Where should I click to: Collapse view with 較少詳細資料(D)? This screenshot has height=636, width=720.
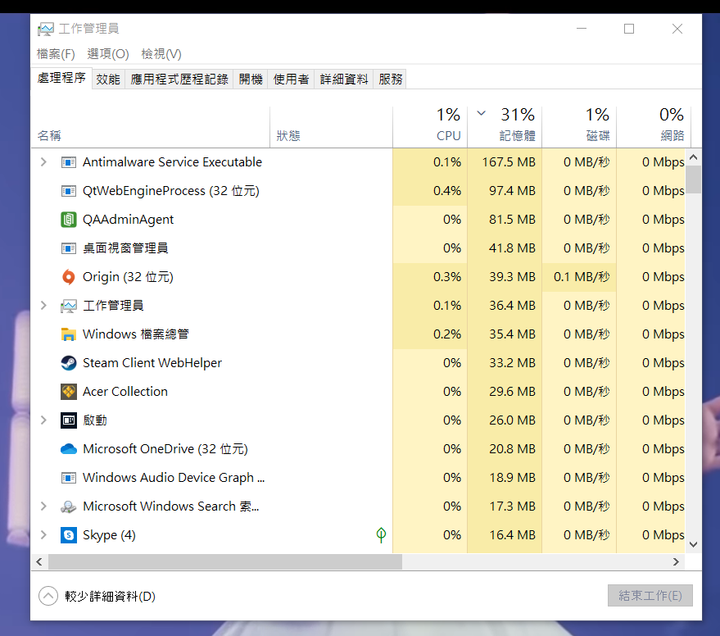(x=97, y=597)
